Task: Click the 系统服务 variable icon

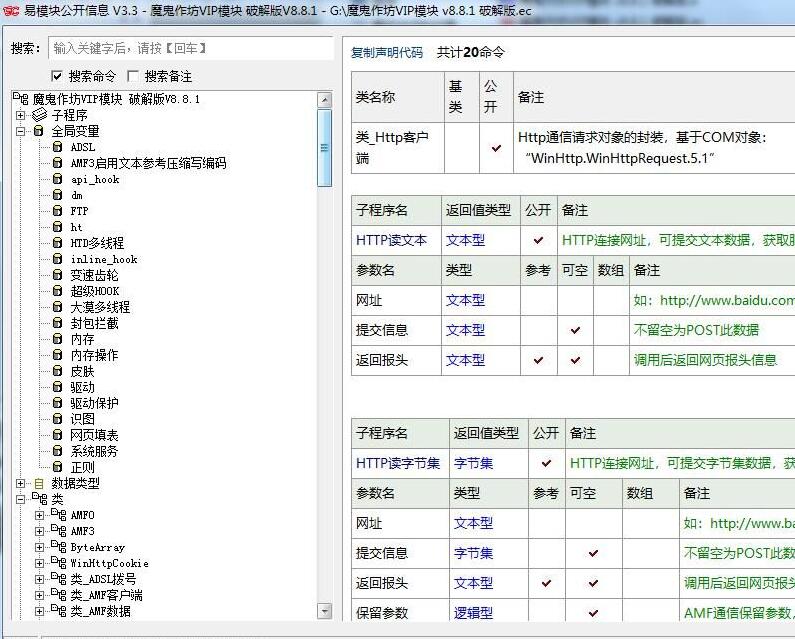Action: [x=57, y=450]
